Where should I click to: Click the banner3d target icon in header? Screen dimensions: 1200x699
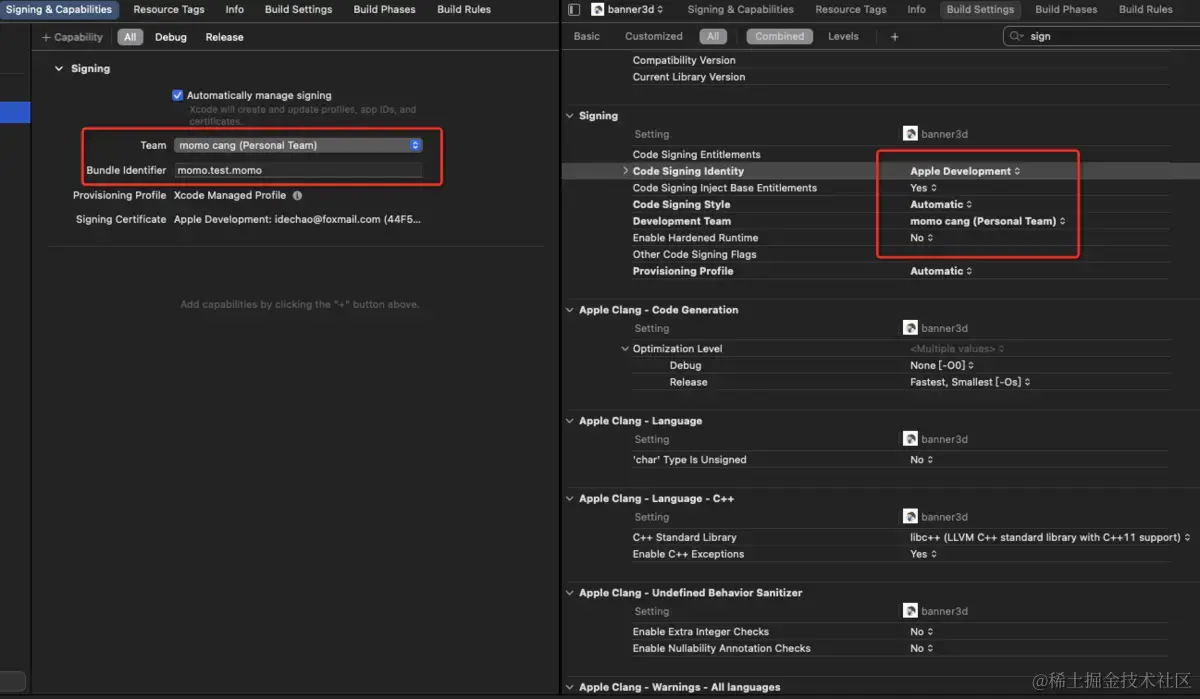point(598,10)
